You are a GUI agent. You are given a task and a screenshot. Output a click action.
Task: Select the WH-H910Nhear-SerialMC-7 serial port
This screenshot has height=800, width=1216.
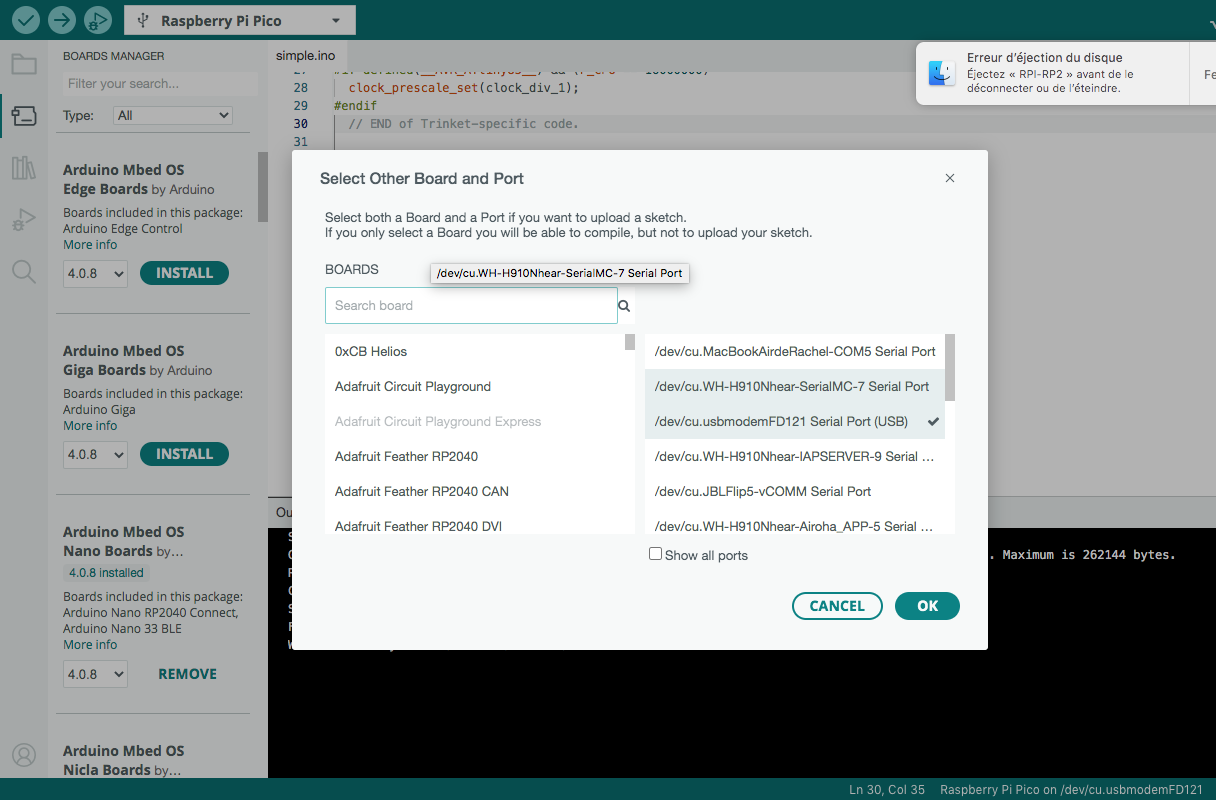795,387
